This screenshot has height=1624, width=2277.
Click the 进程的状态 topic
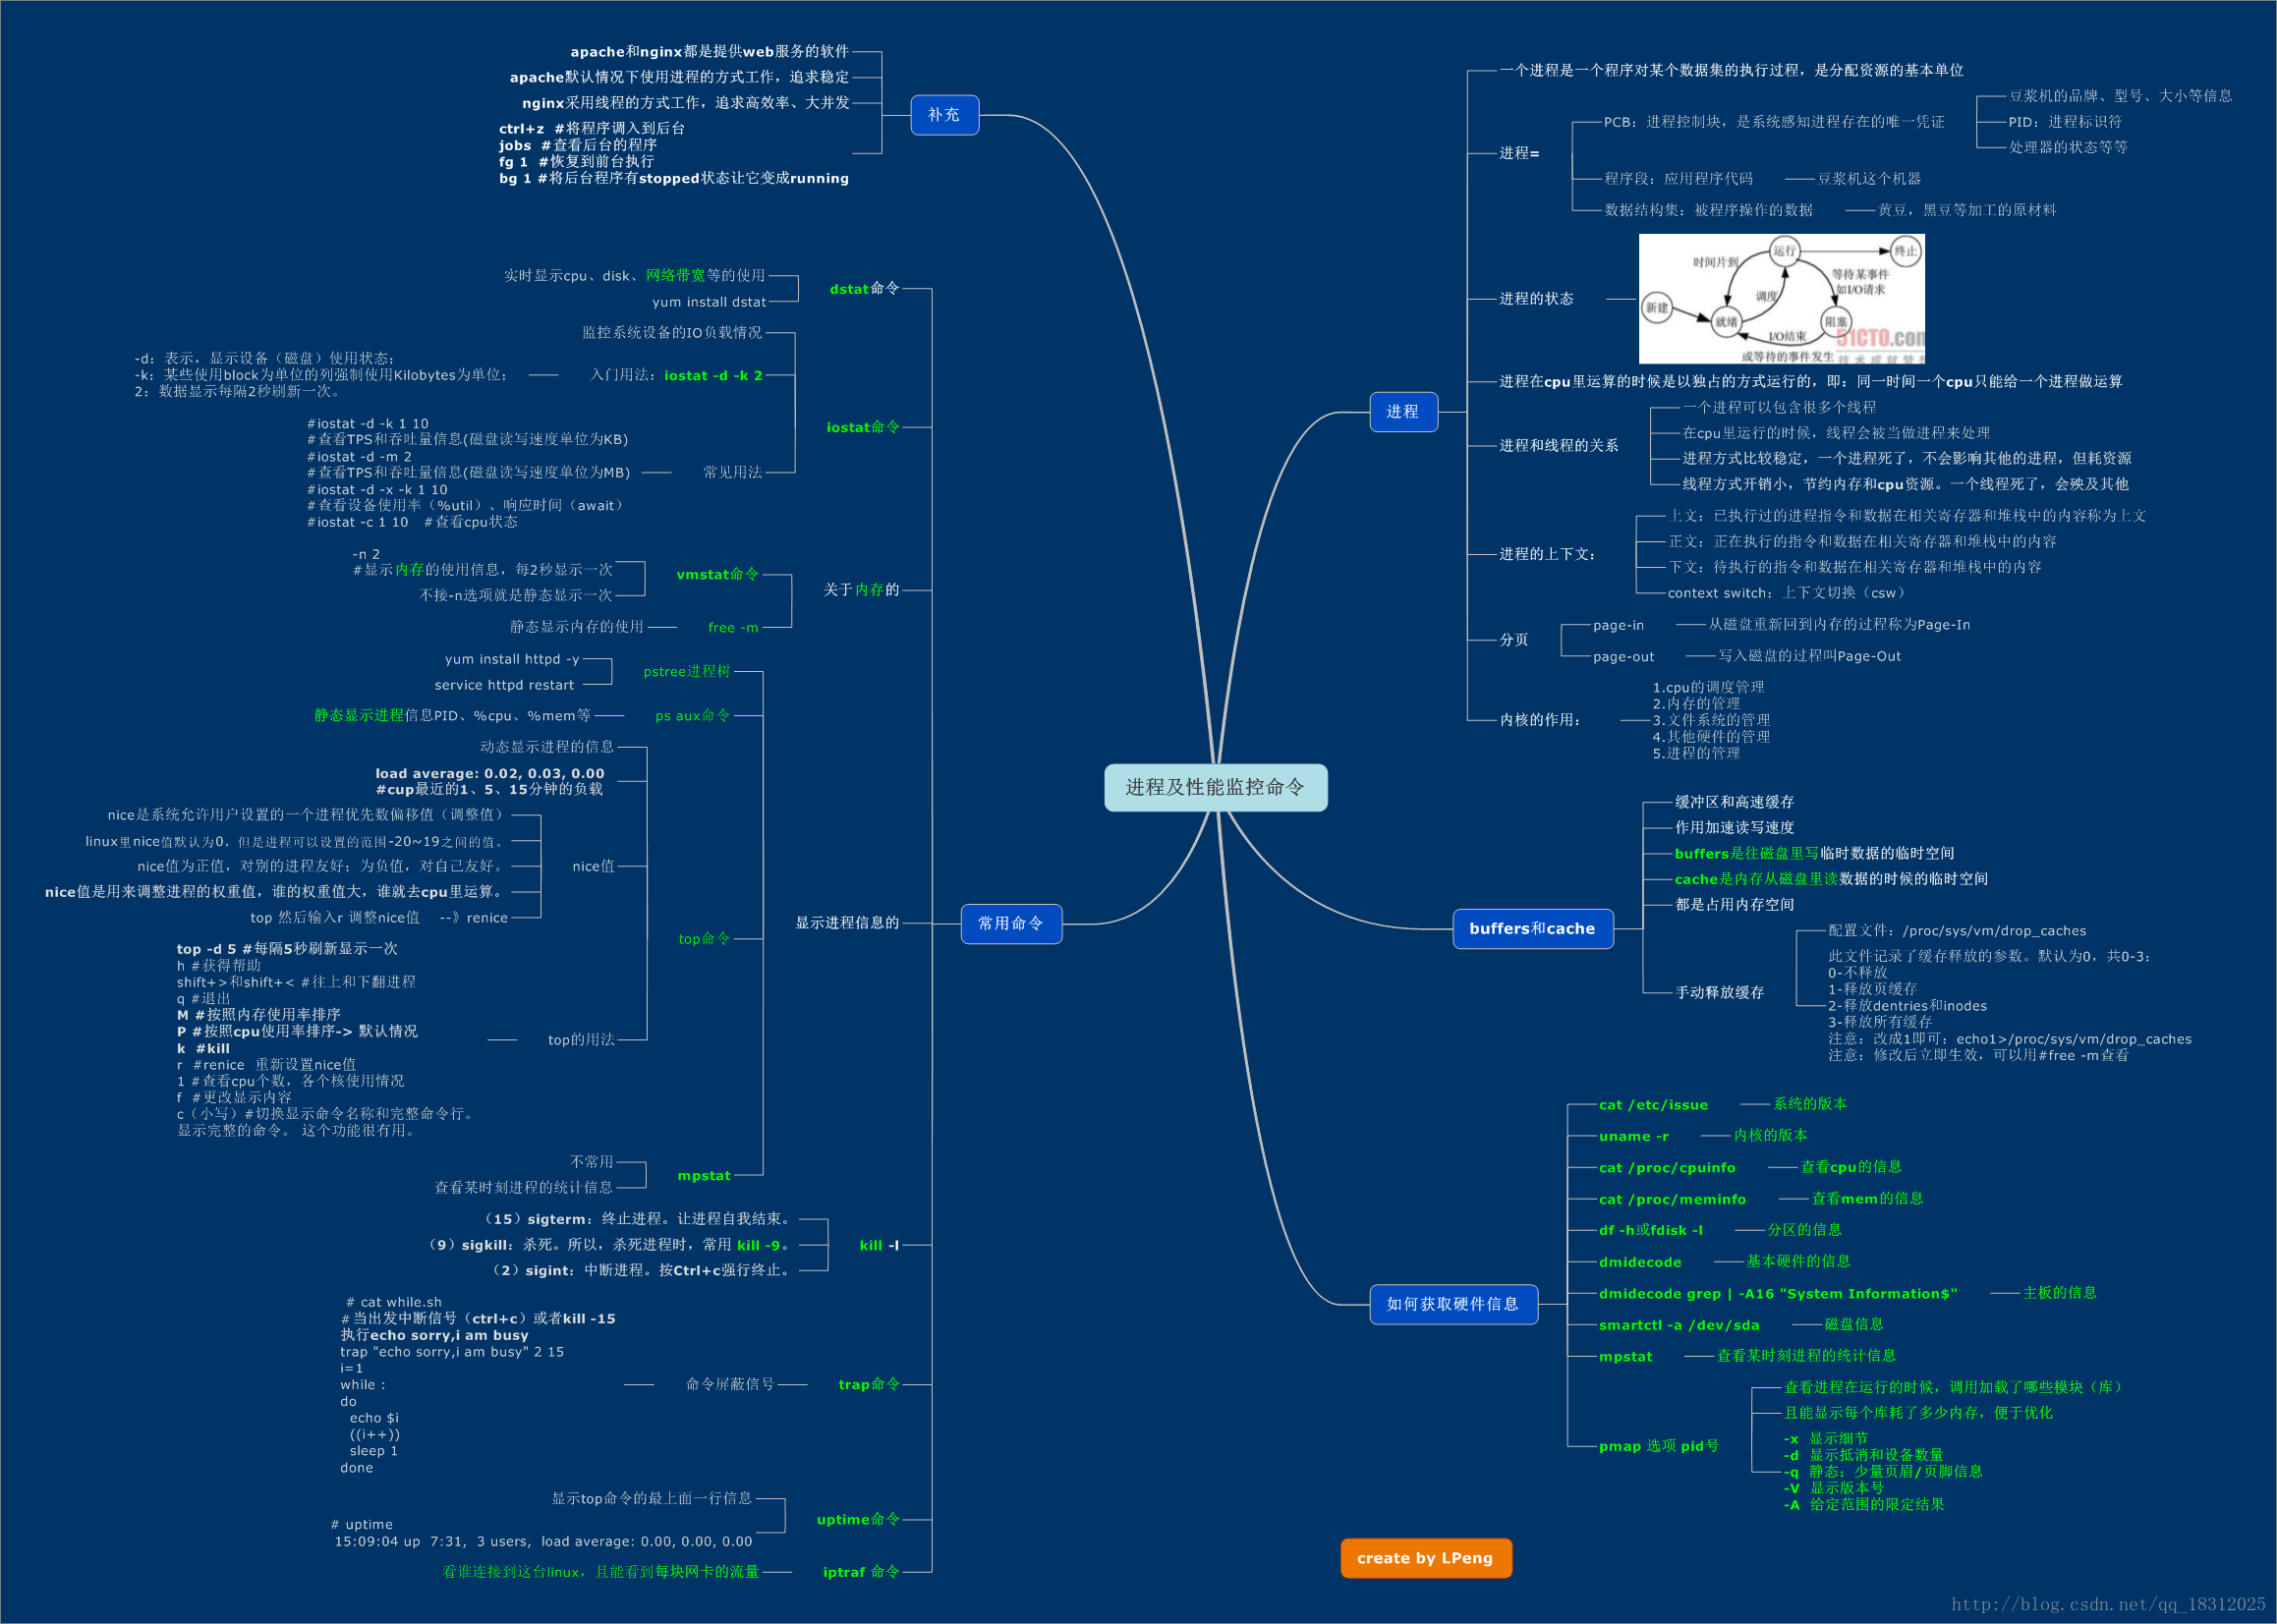(1536, 299)
